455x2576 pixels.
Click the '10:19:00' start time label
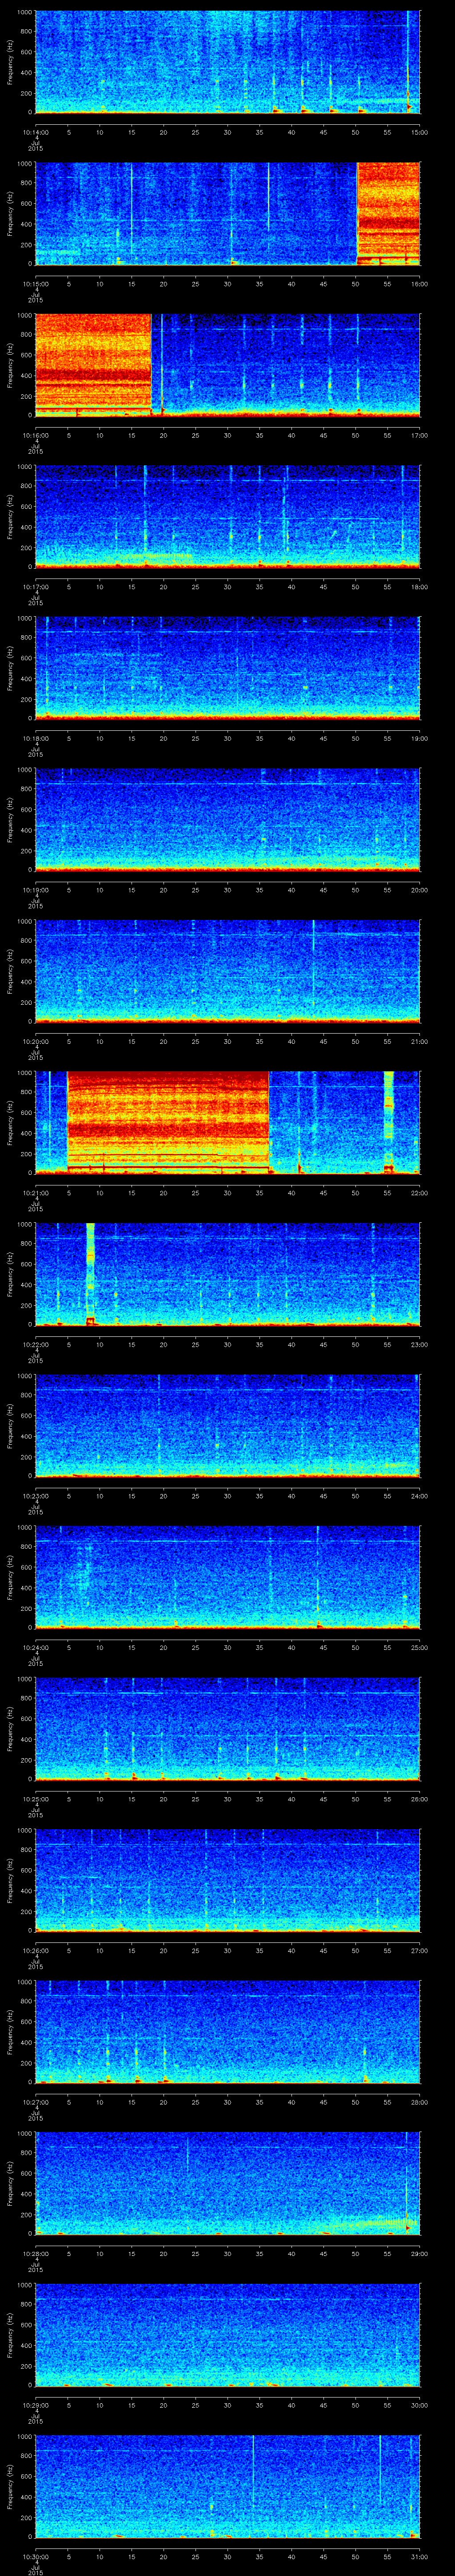click(x=35, y=890)
